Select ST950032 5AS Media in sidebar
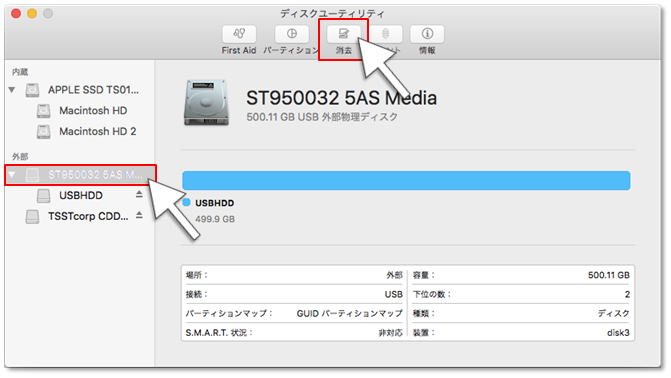 coord(80,175)
